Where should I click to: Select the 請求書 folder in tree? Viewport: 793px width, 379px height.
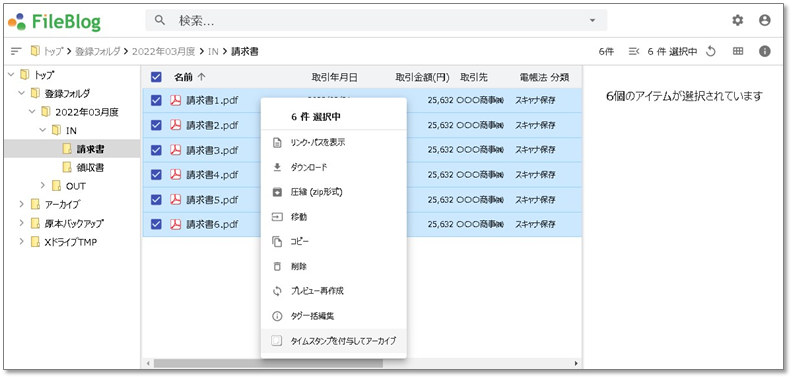(x=90, y=149)
